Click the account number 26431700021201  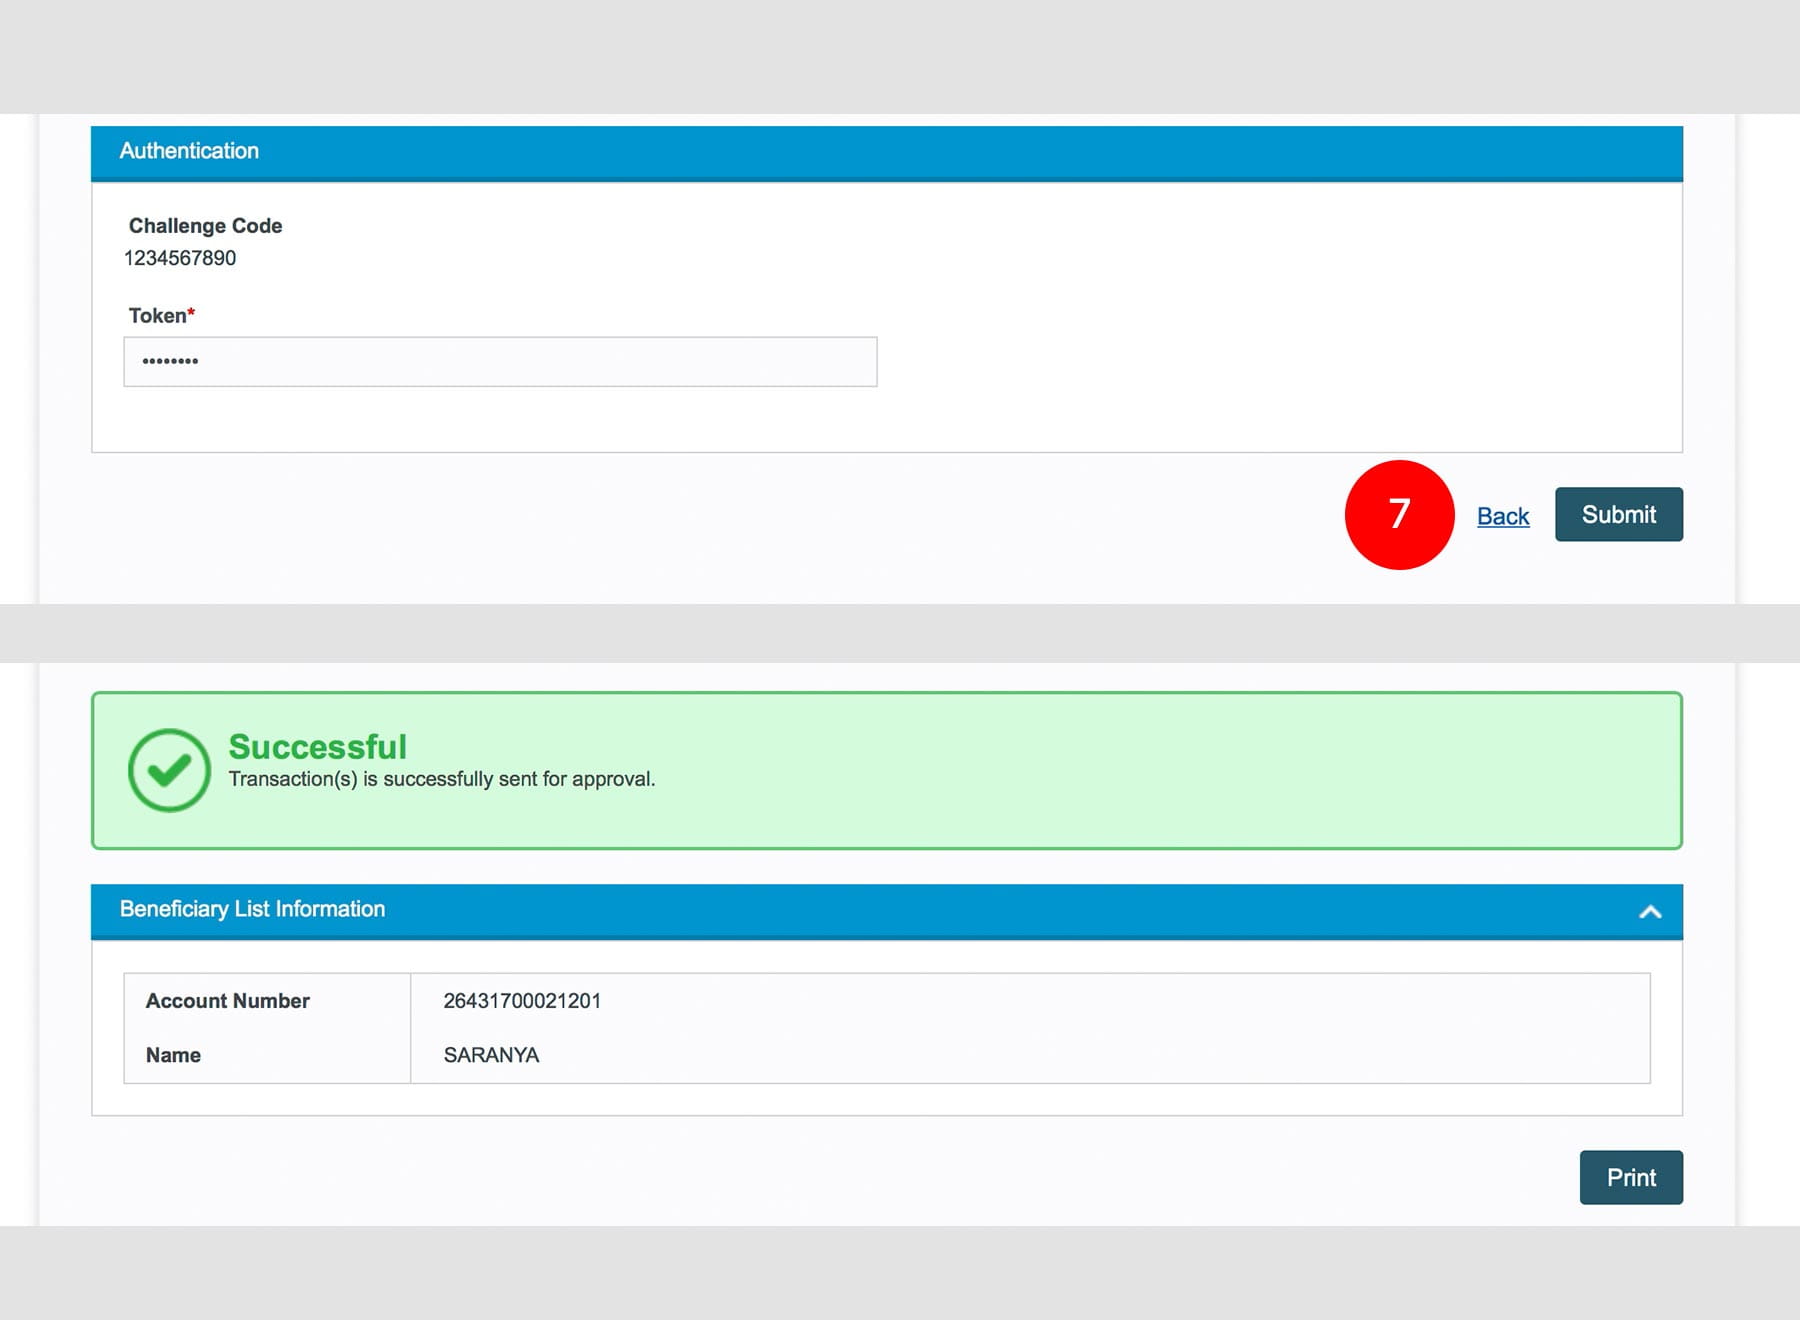coord(522,1001)
